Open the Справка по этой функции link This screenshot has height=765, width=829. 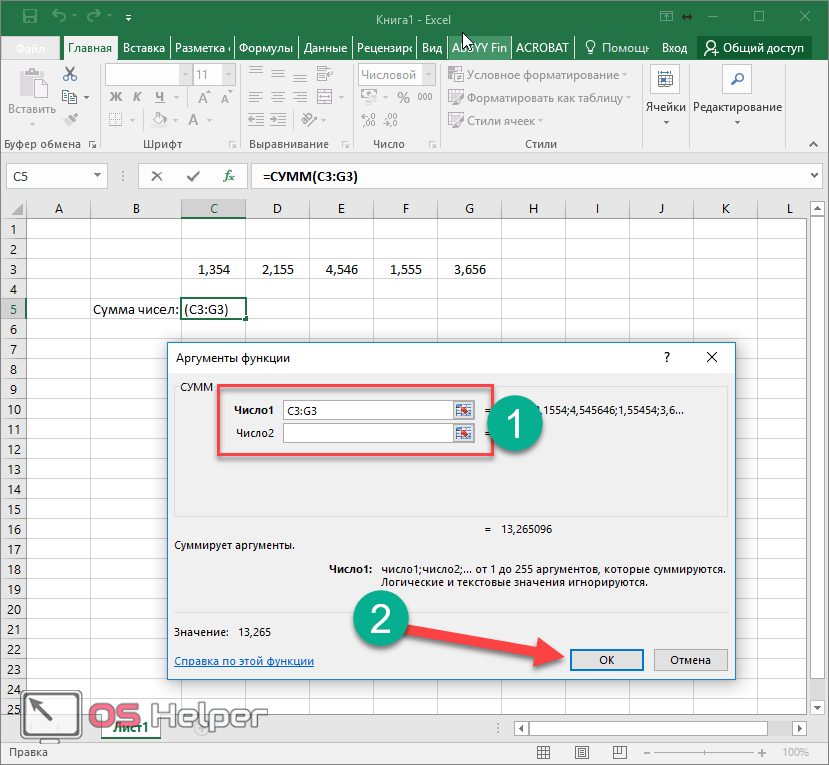tap(244, 661)
